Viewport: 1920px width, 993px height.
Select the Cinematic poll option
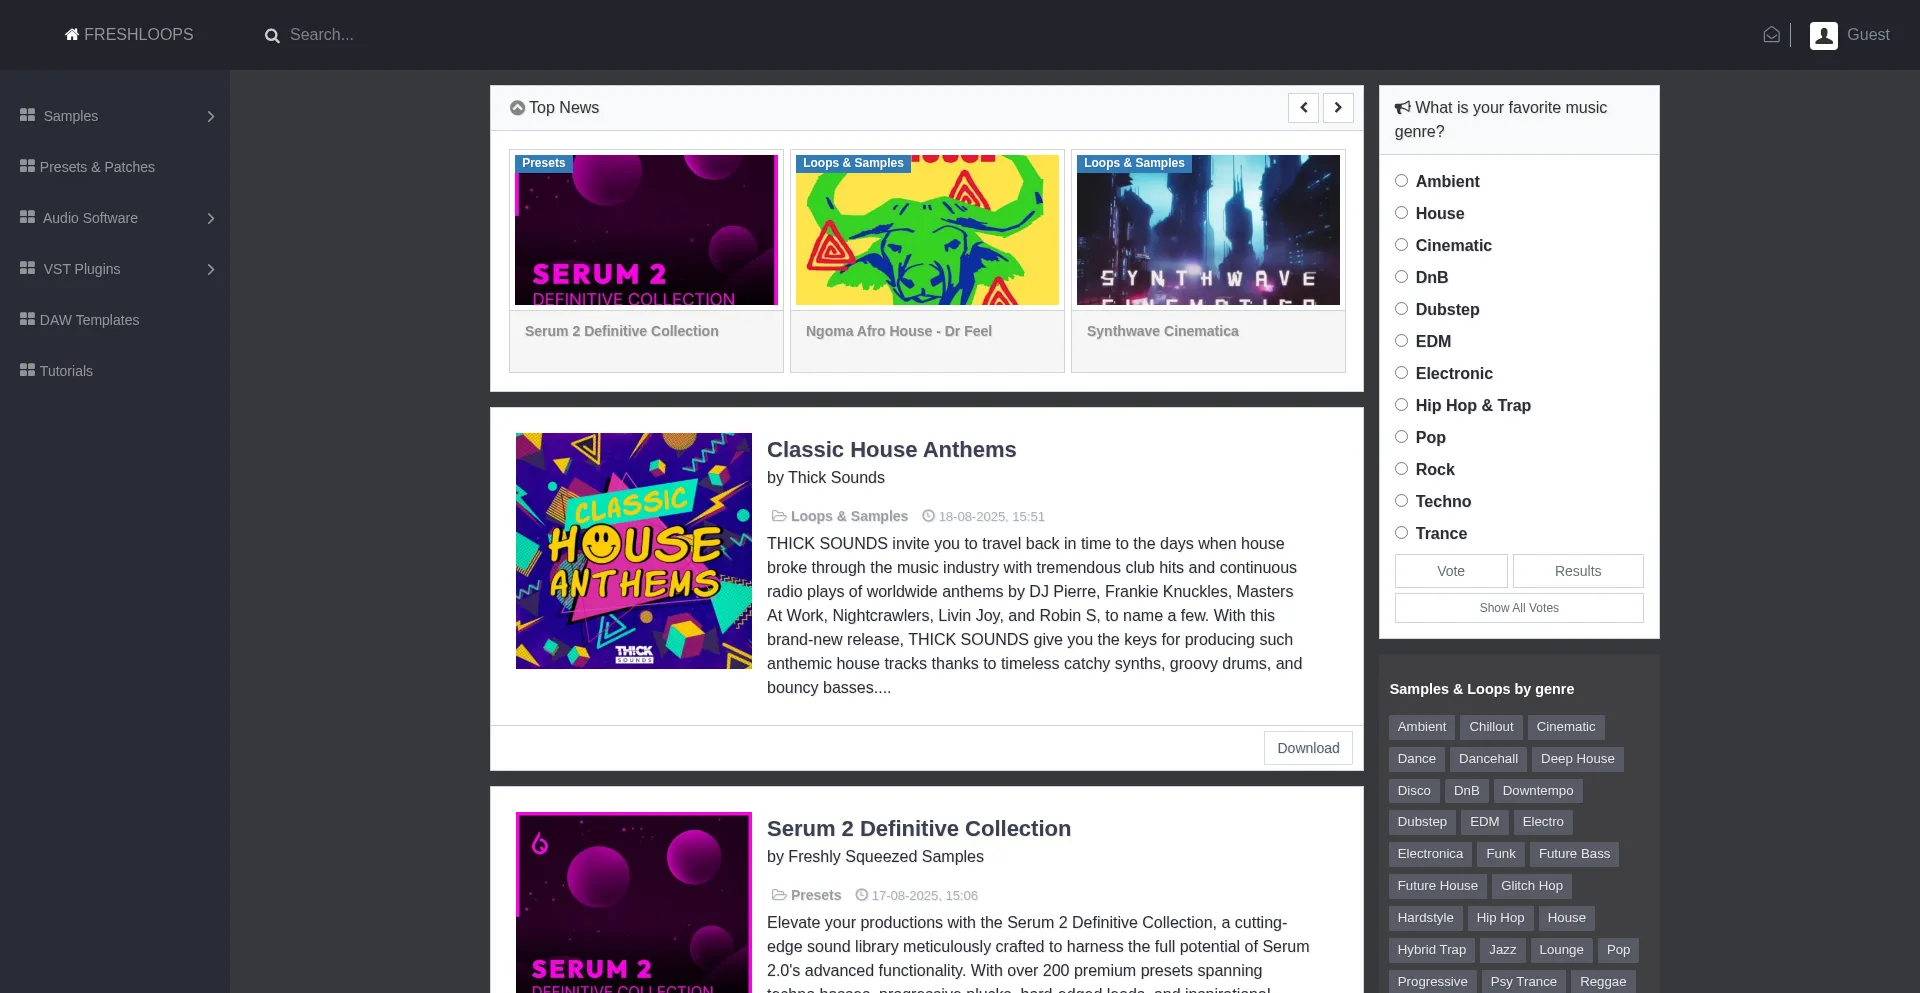tap(1401, 245)
